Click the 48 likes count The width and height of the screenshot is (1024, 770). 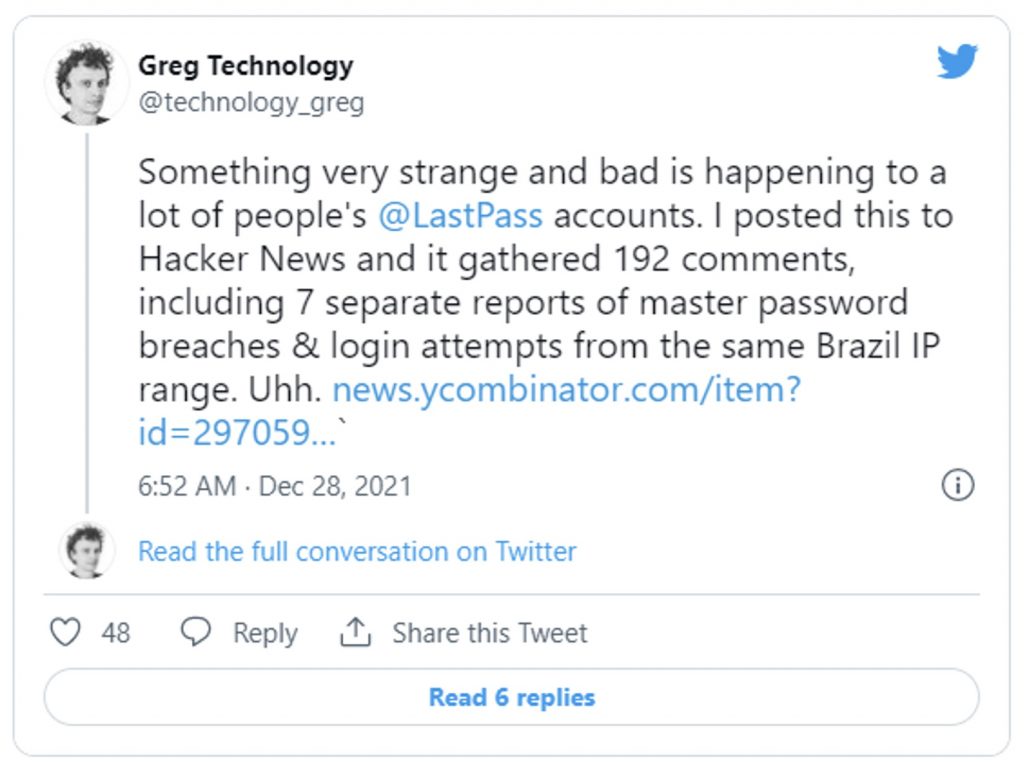(x=116, y=633)
